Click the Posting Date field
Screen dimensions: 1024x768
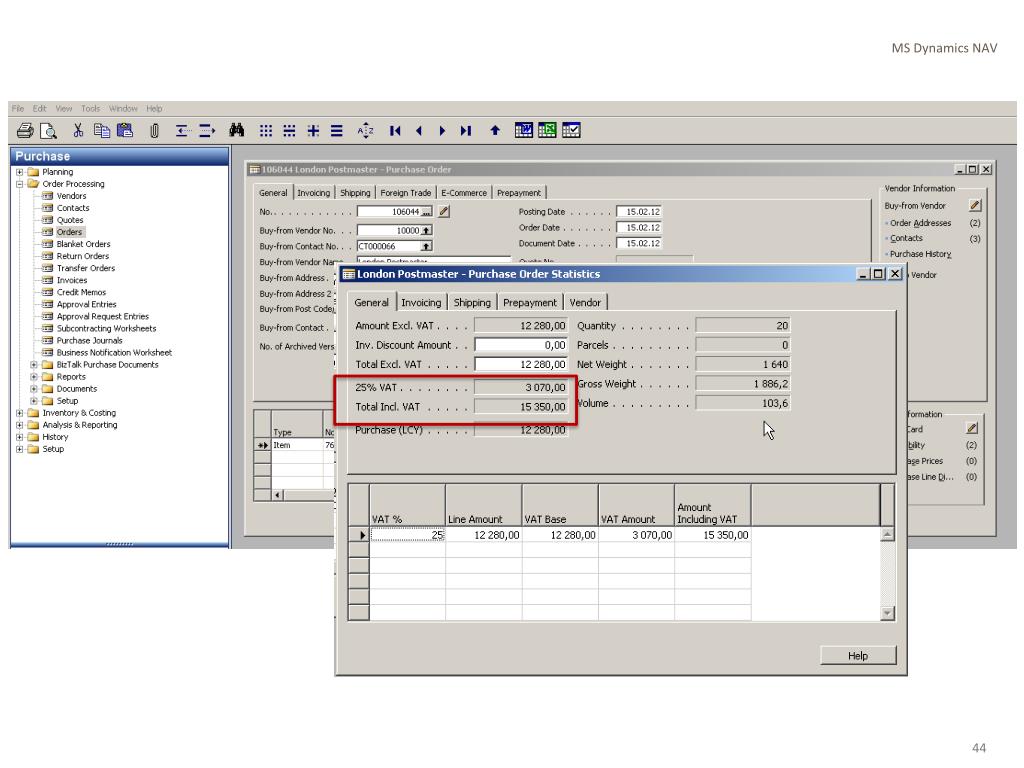pos(639,212)
